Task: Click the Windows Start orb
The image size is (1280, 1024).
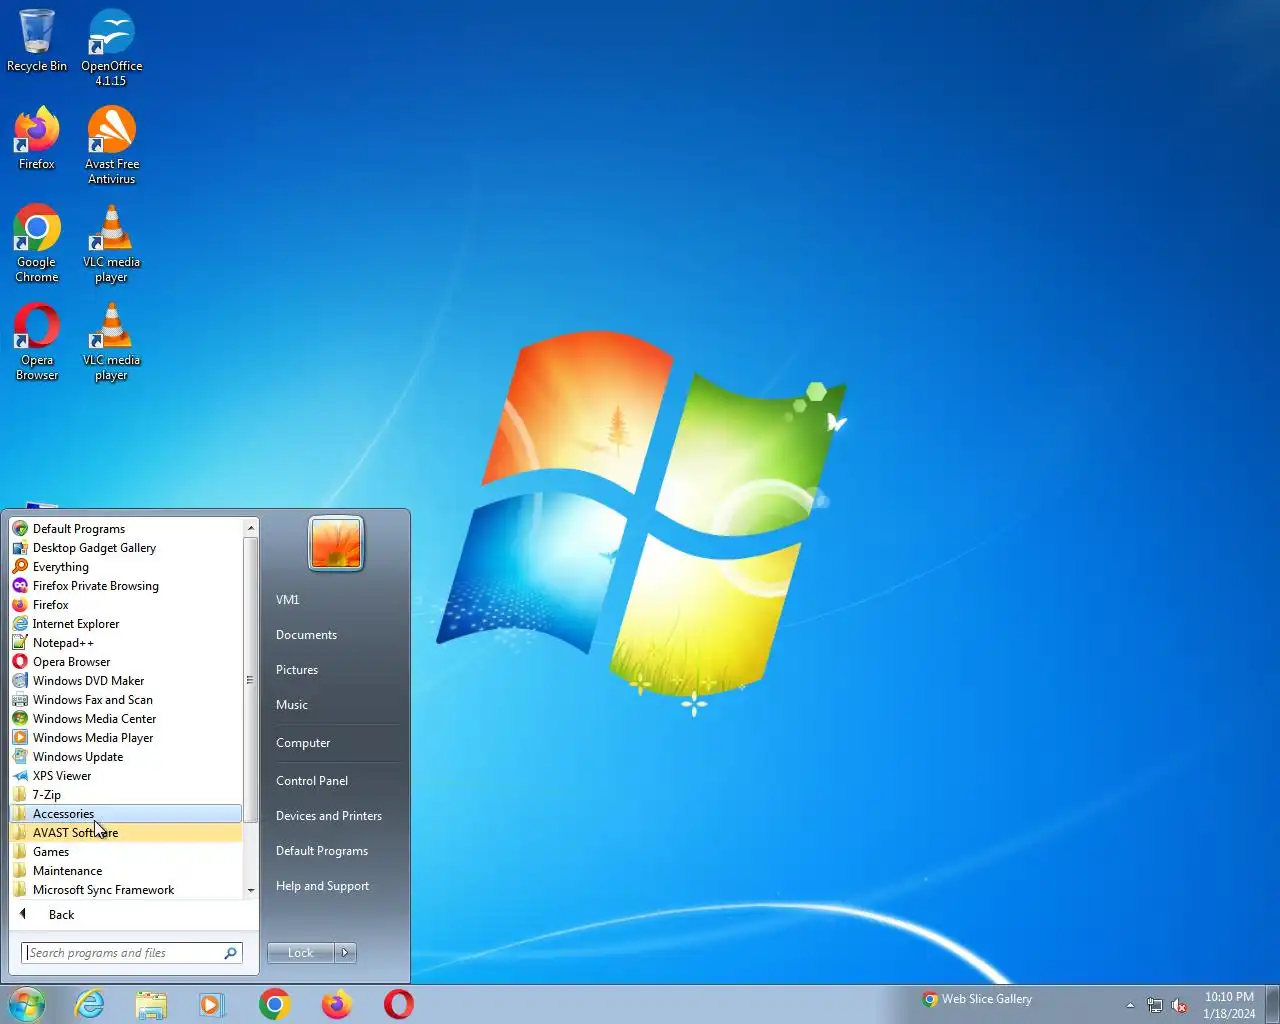Action: (x=27, y=1004)
